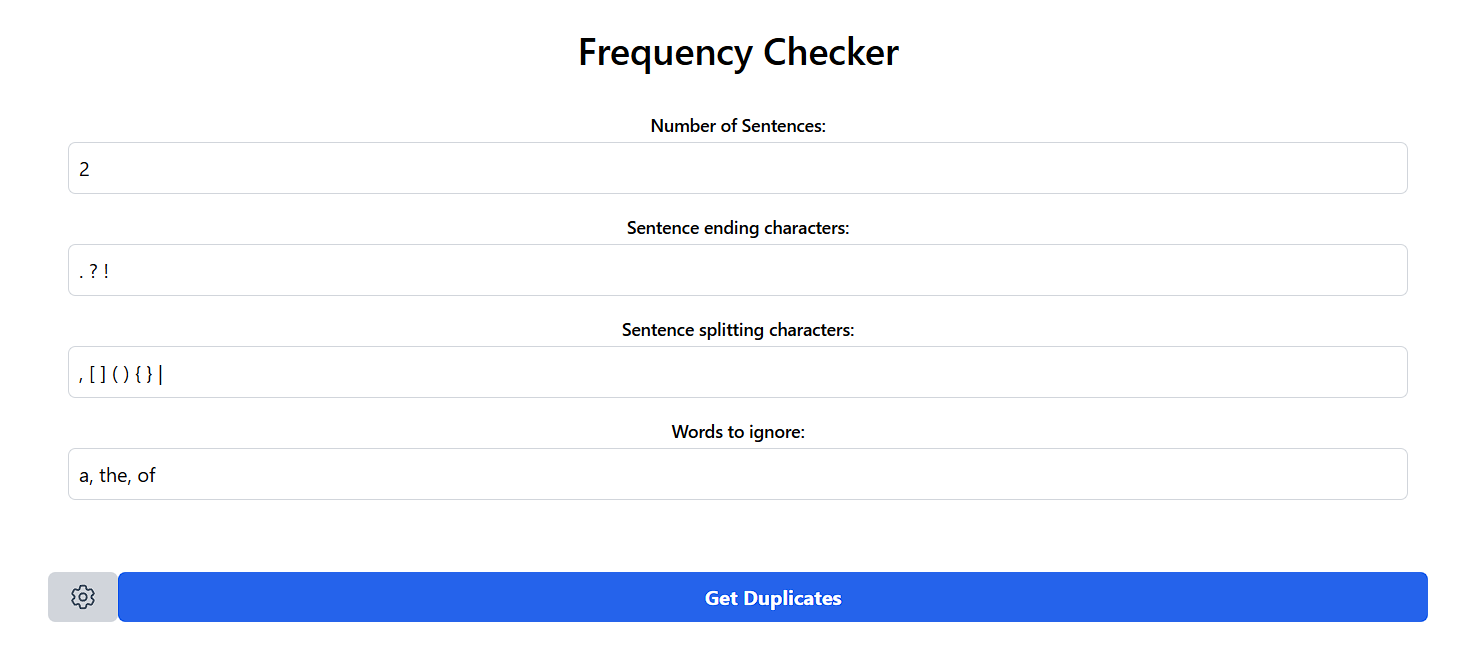Focus the Words to ignore input field
Viewport: 1473px width, 652px height.
(738, 474)
